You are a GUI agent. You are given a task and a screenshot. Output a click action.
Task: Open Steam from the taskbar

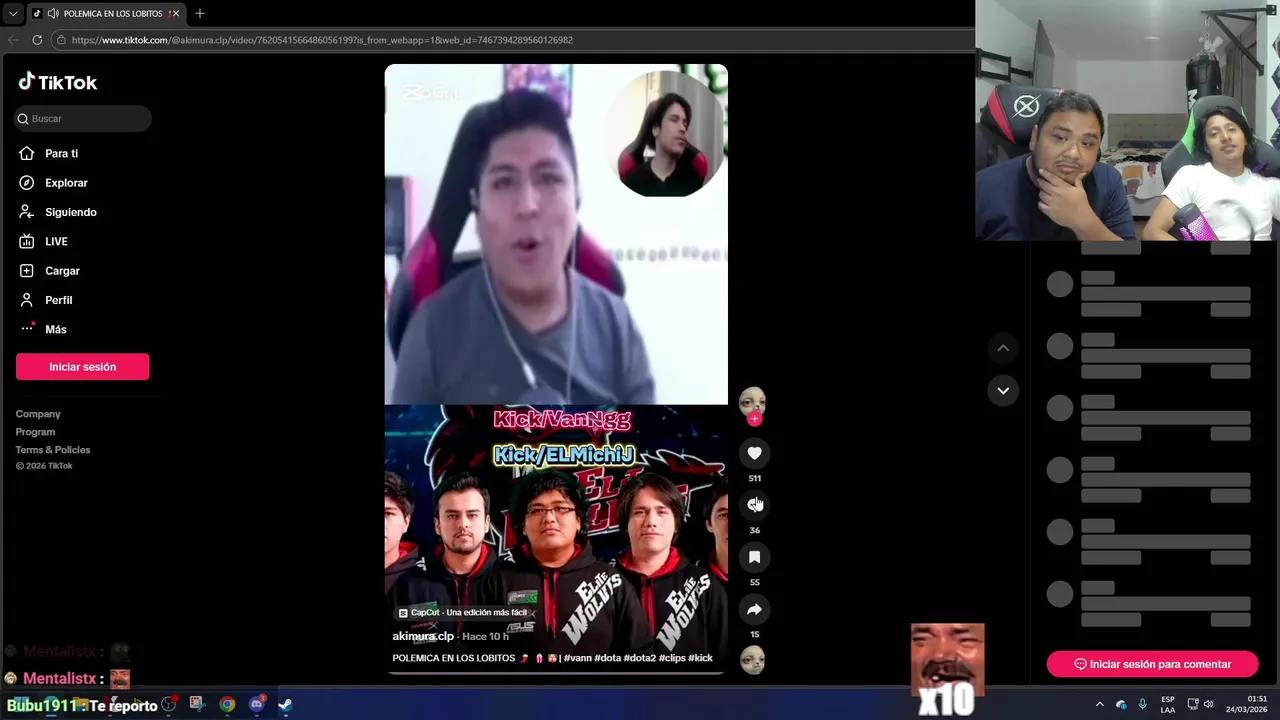285,704
